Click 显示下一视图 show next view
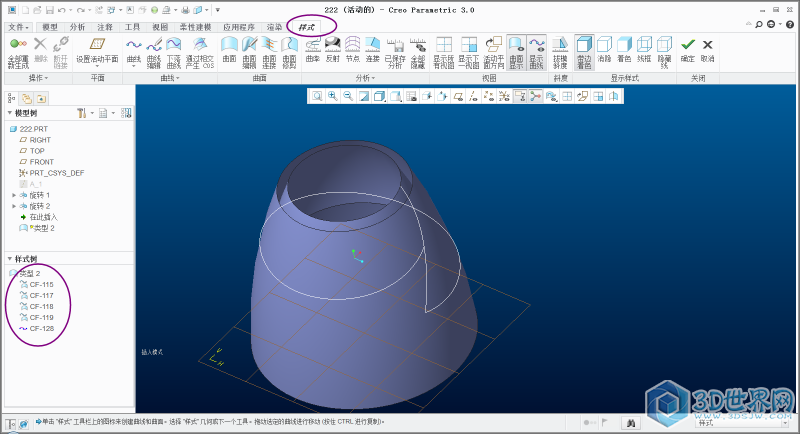 tap(468, 53)
